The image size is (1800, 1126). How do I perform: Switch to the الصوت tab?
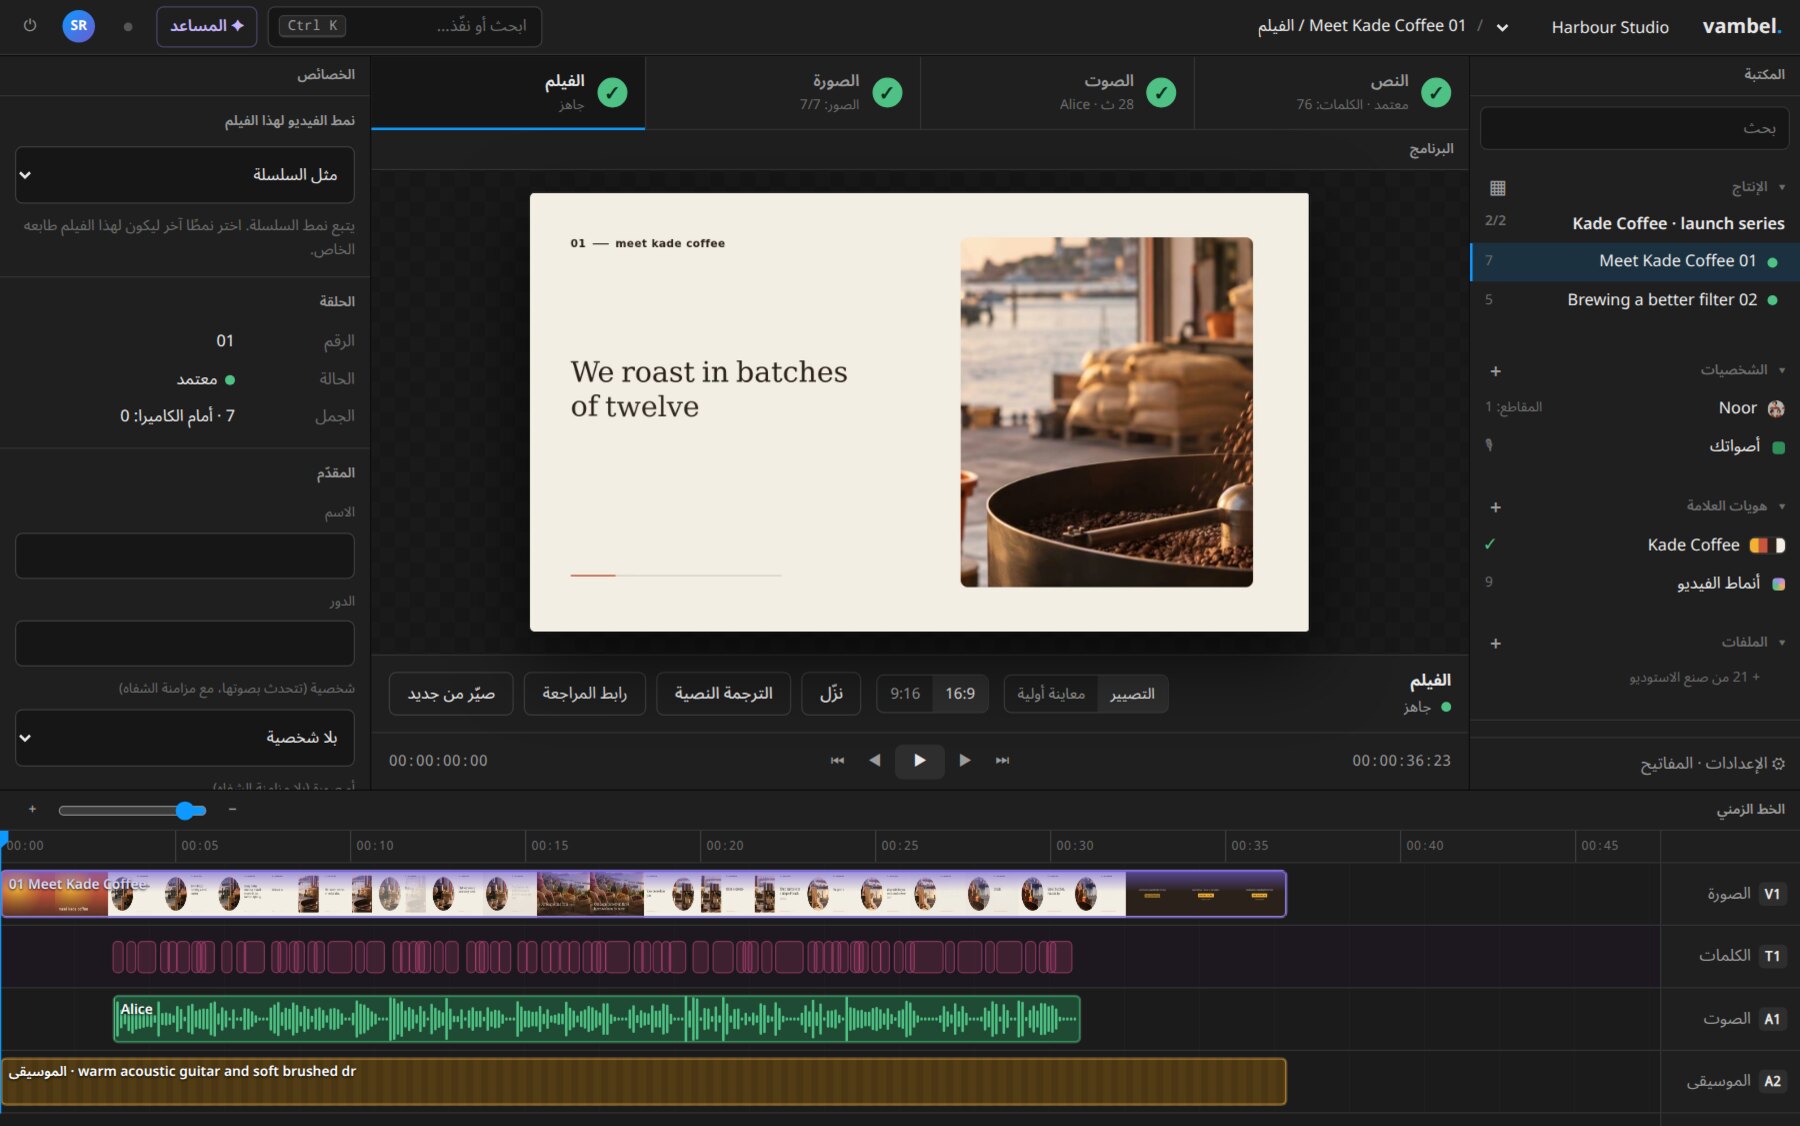(x=1057, y=93)
